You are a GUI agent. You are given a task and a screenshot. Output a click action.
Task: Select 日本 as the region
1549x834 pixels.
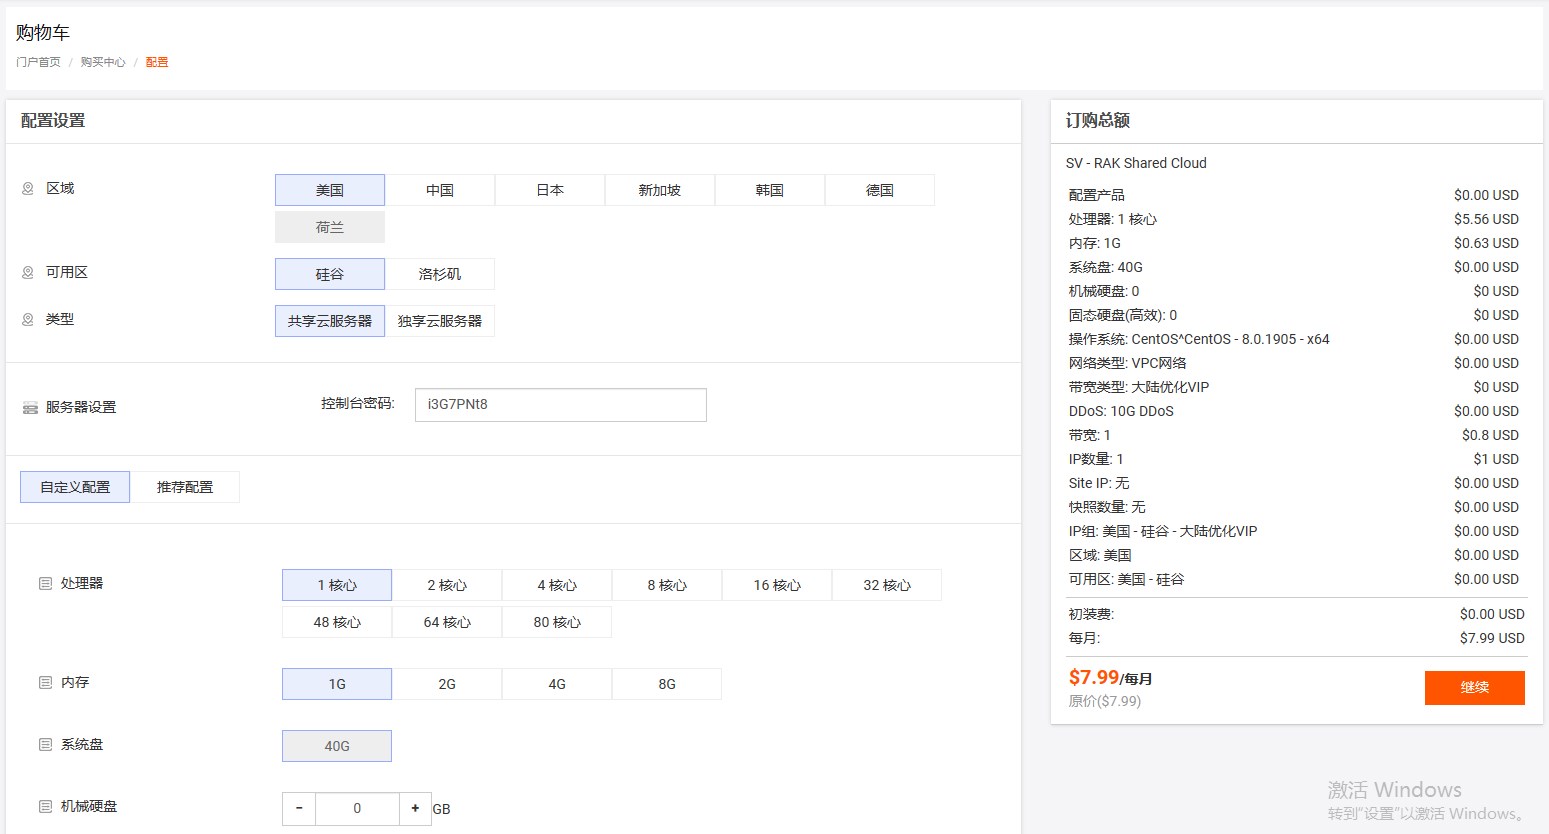[549, 190]
